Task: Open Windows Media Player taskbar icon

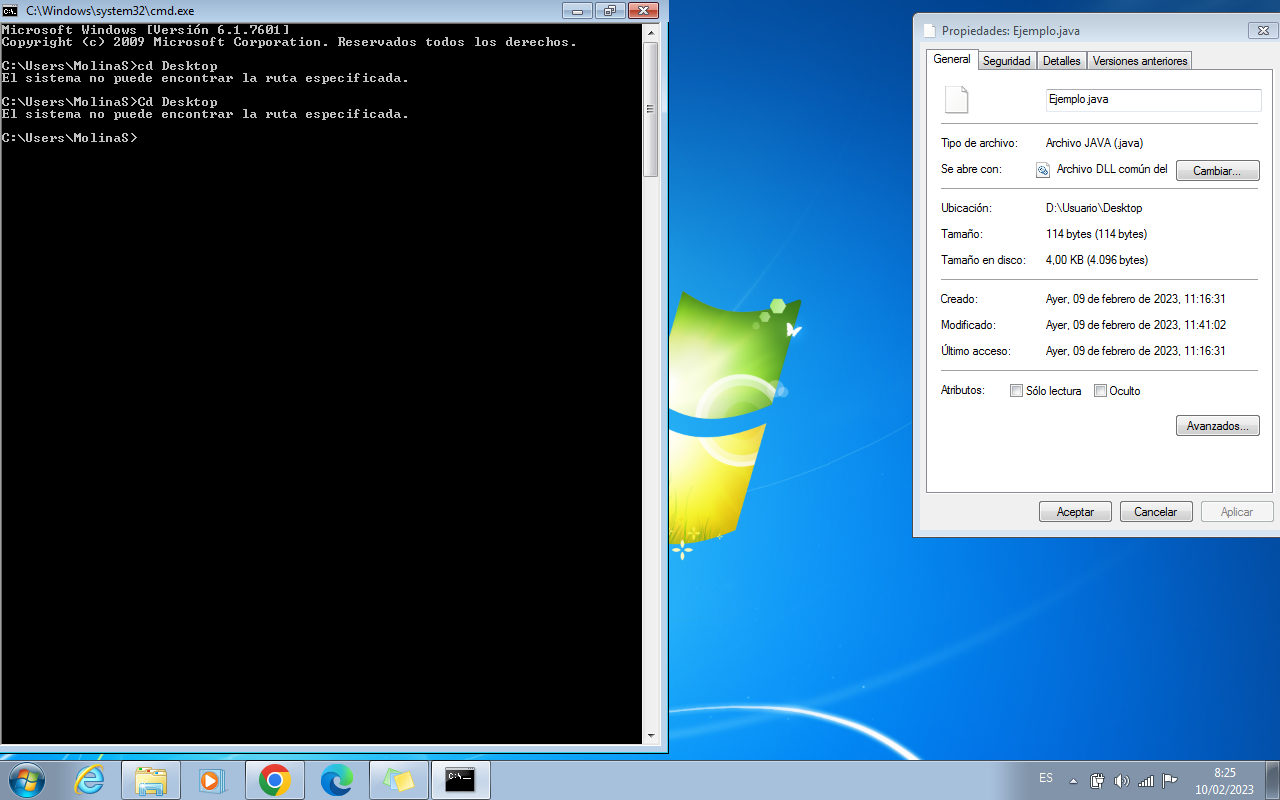Action: point(212,780)
